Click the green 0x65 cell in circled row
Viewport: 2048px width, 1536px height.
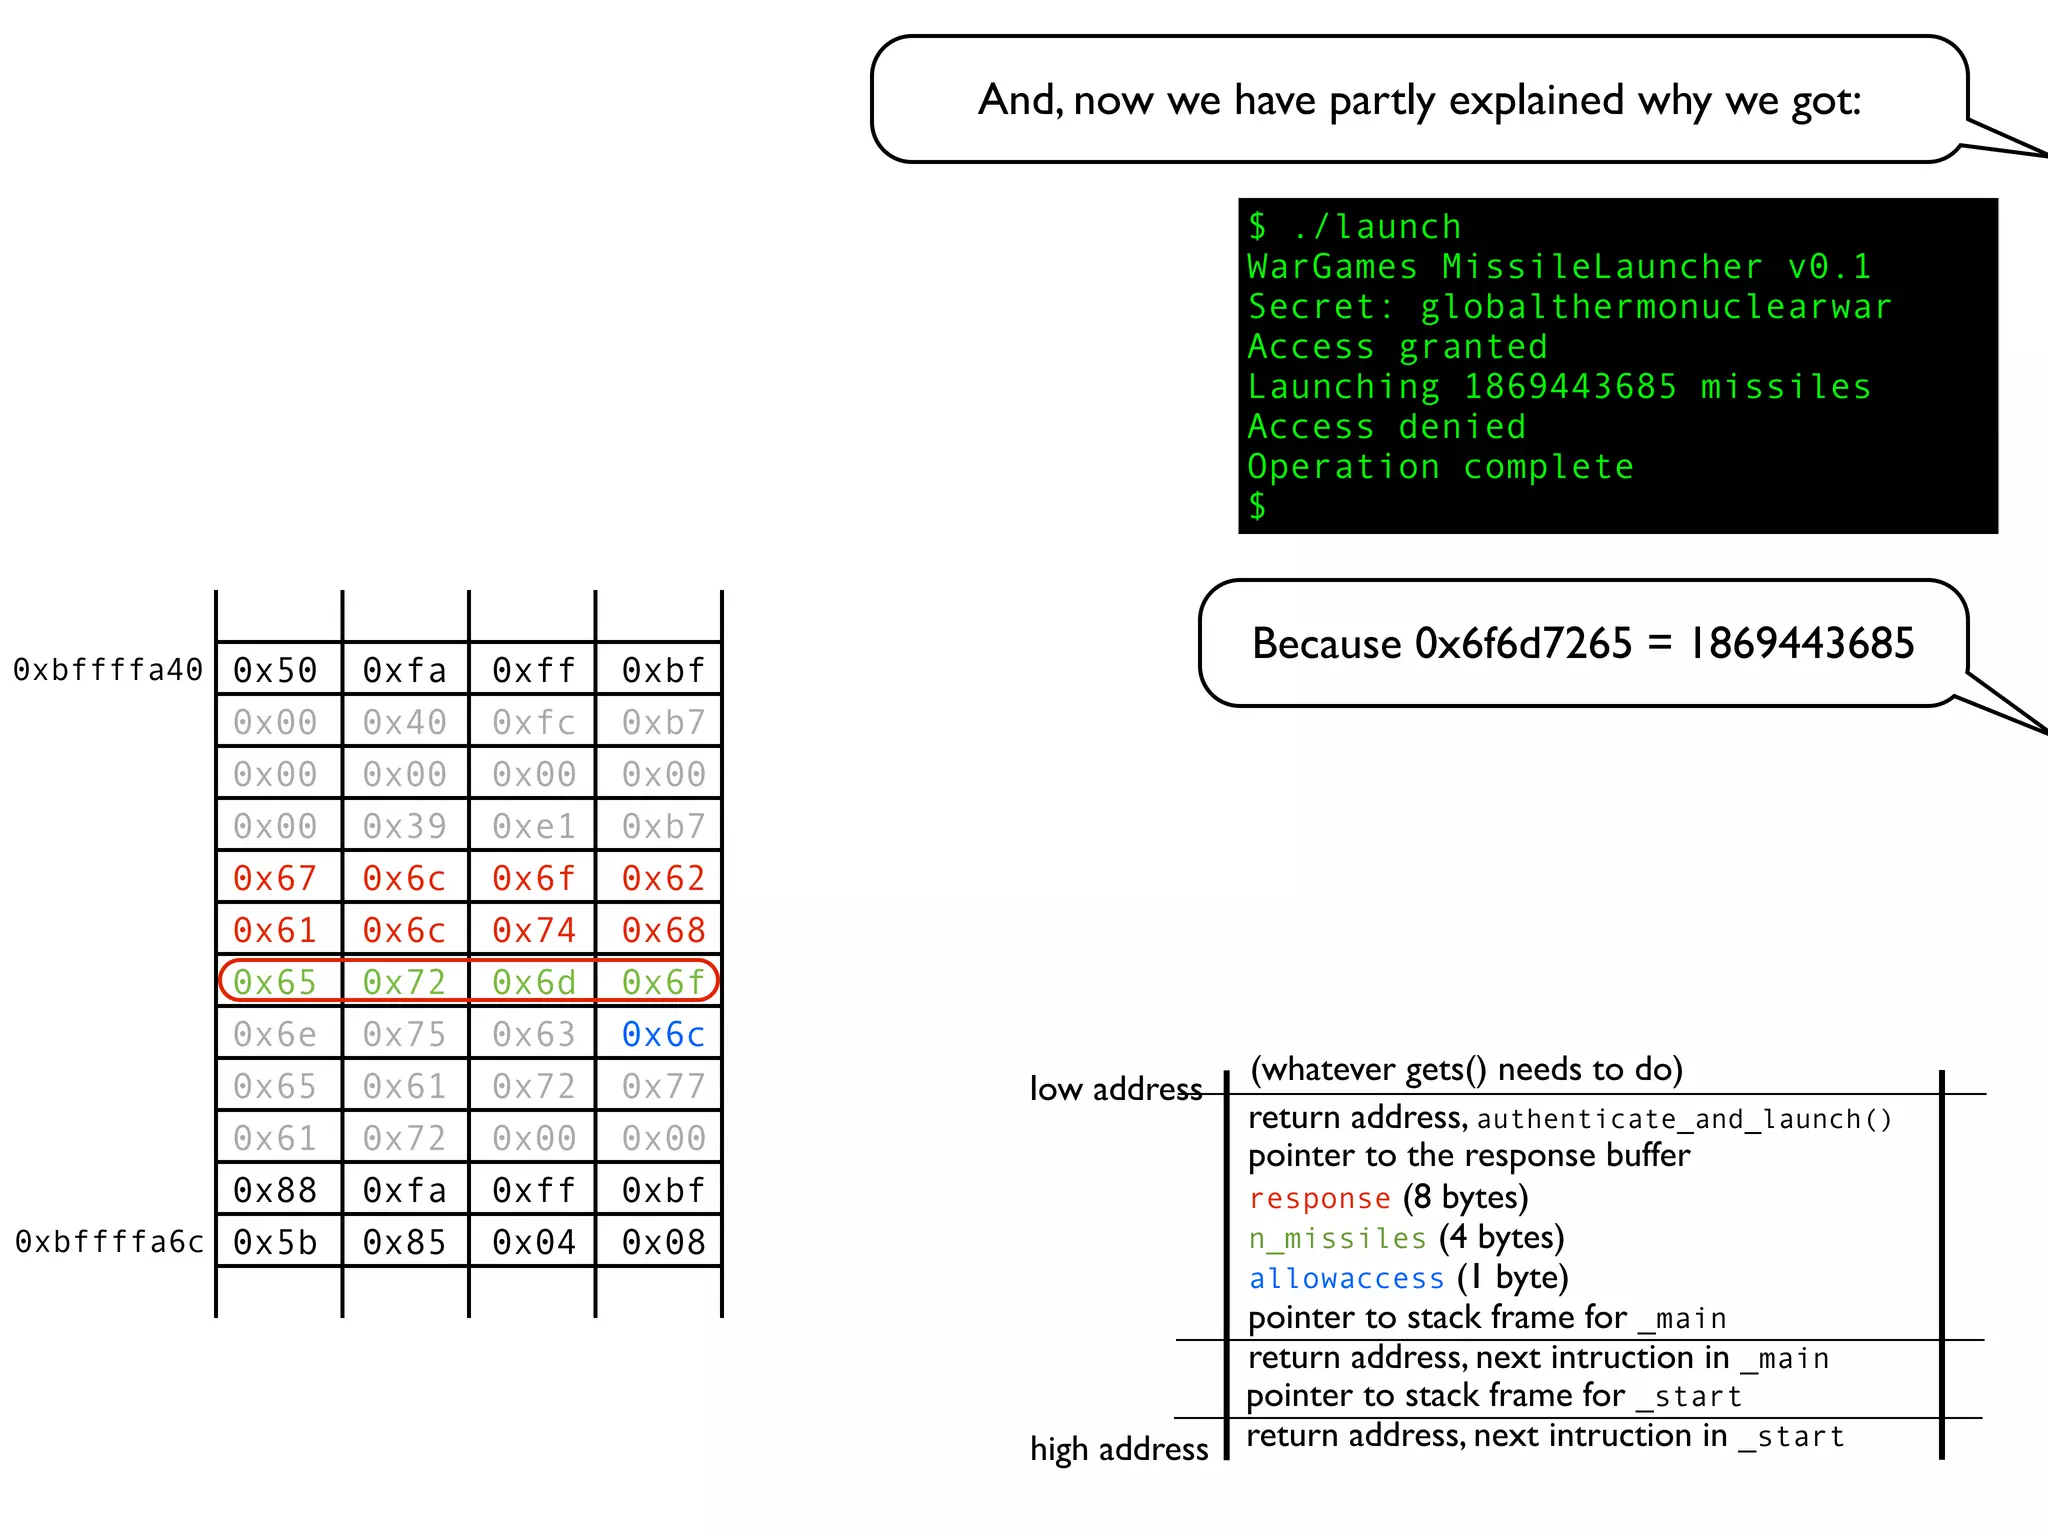coord(275,982)
